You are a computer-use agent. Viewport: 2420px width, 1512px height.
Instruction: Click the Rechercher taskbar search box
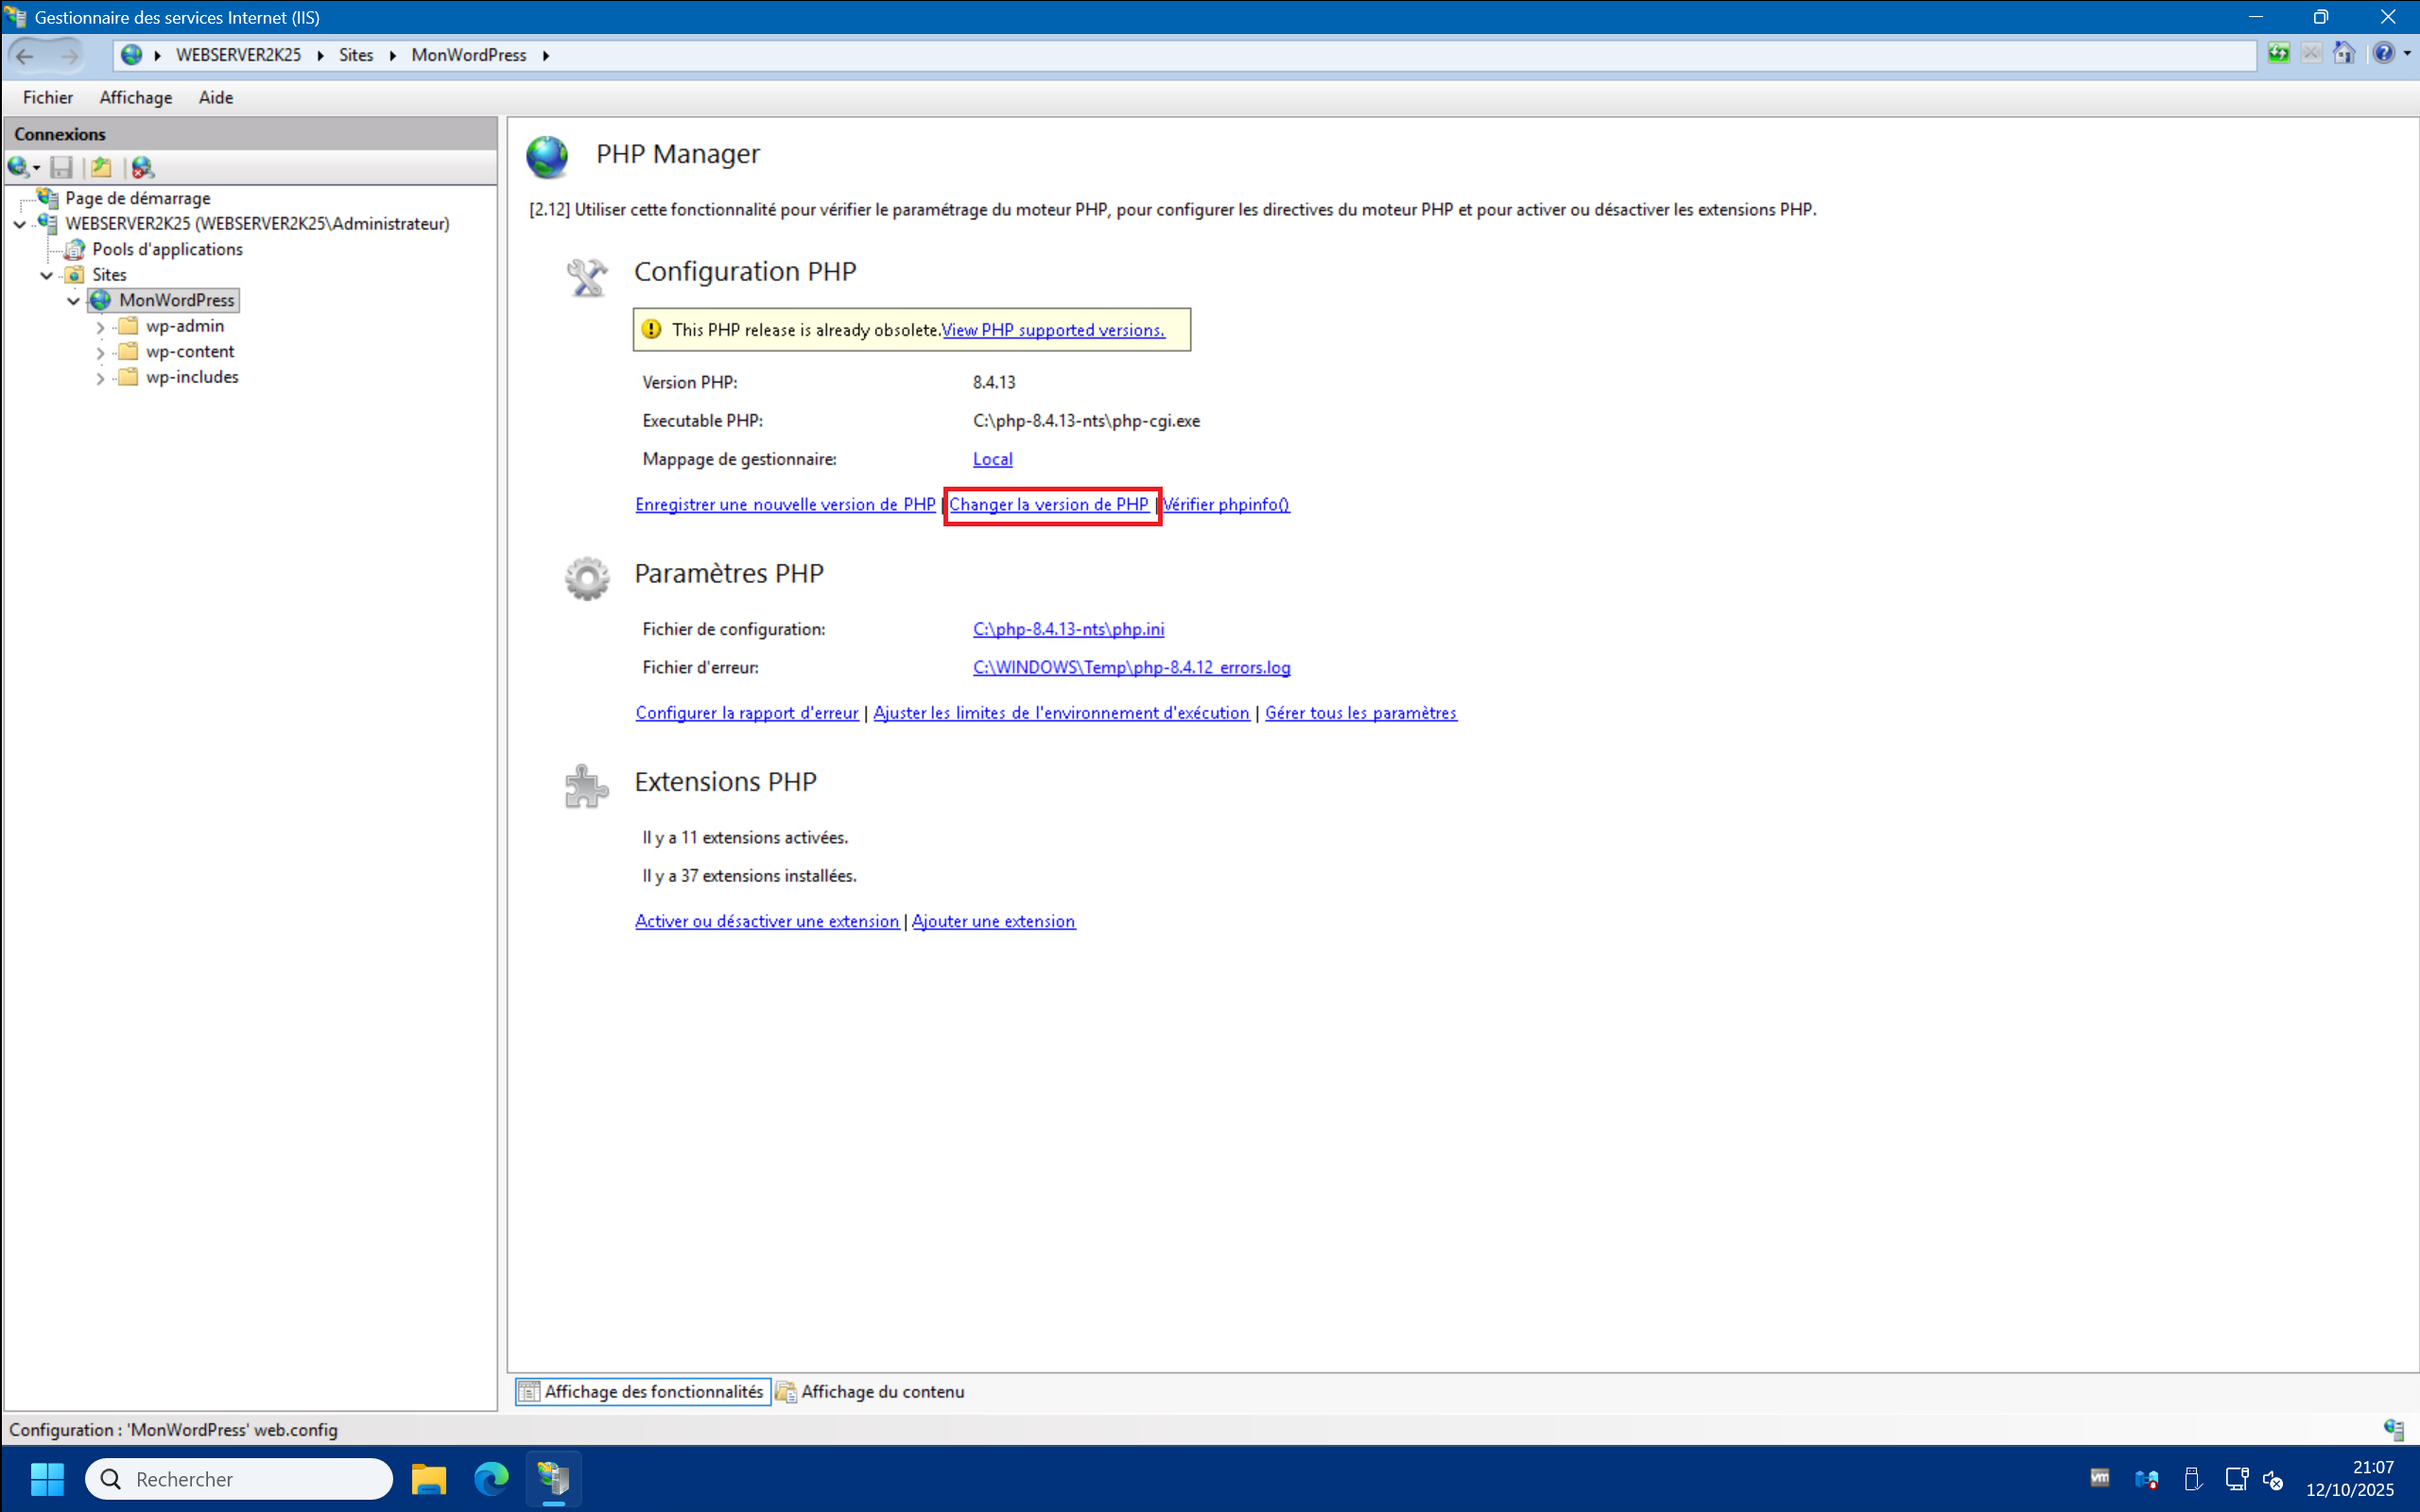coord(240,1478)
